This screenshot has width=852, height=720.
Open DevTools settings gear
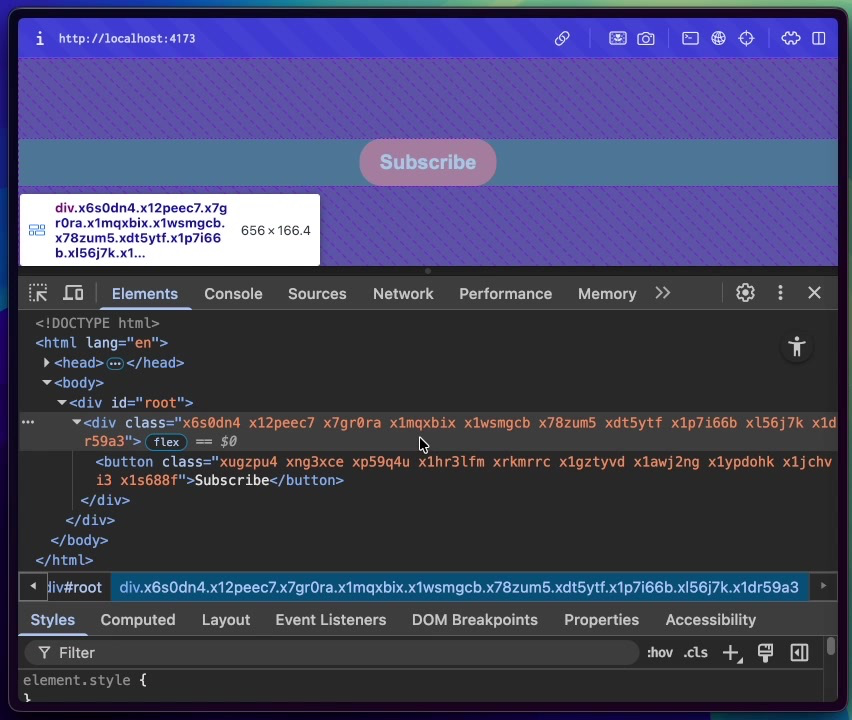click(x=745, y=293)
